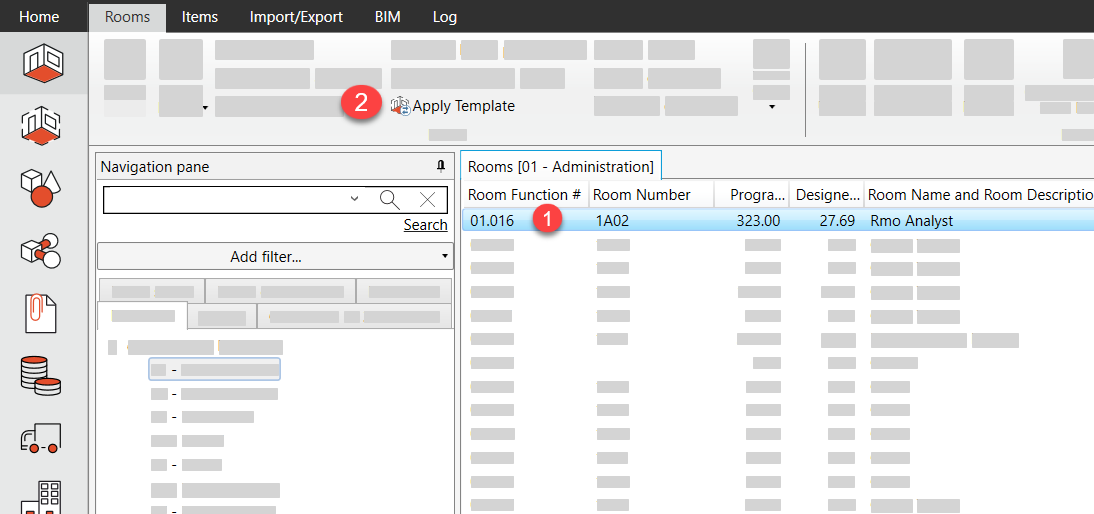Clear the search box with X icon
This screenshot has width=1094, height=514.
pyautogui.click(x=427, y=199)
